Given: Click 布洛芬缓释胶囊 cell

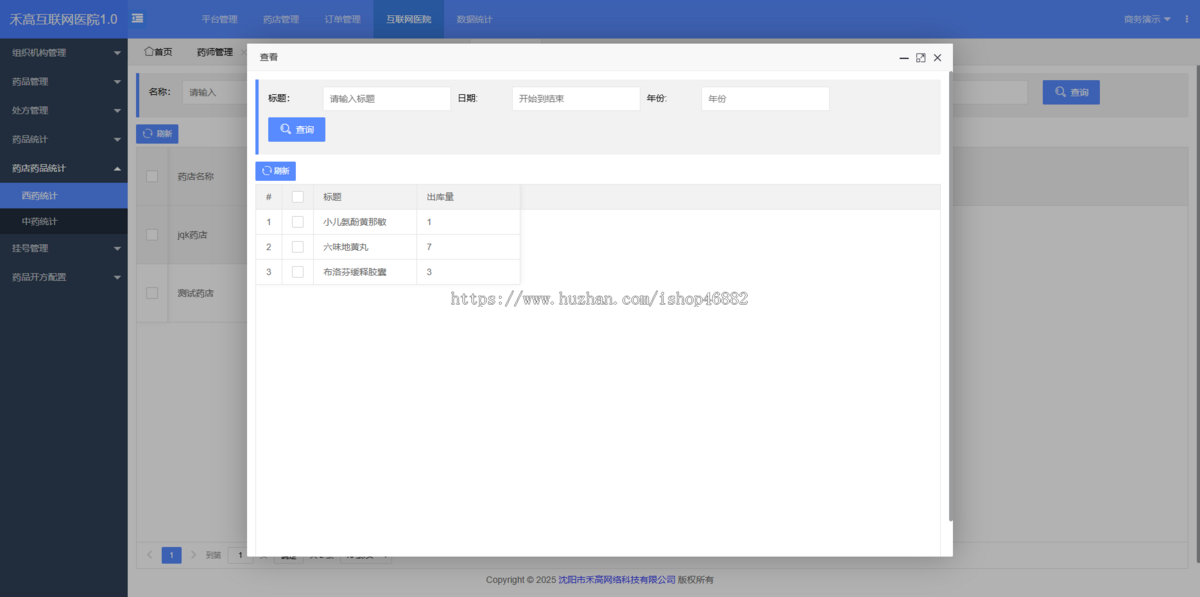Looking at the screenshot, I should pyautogui.click(x=365, y=272).
